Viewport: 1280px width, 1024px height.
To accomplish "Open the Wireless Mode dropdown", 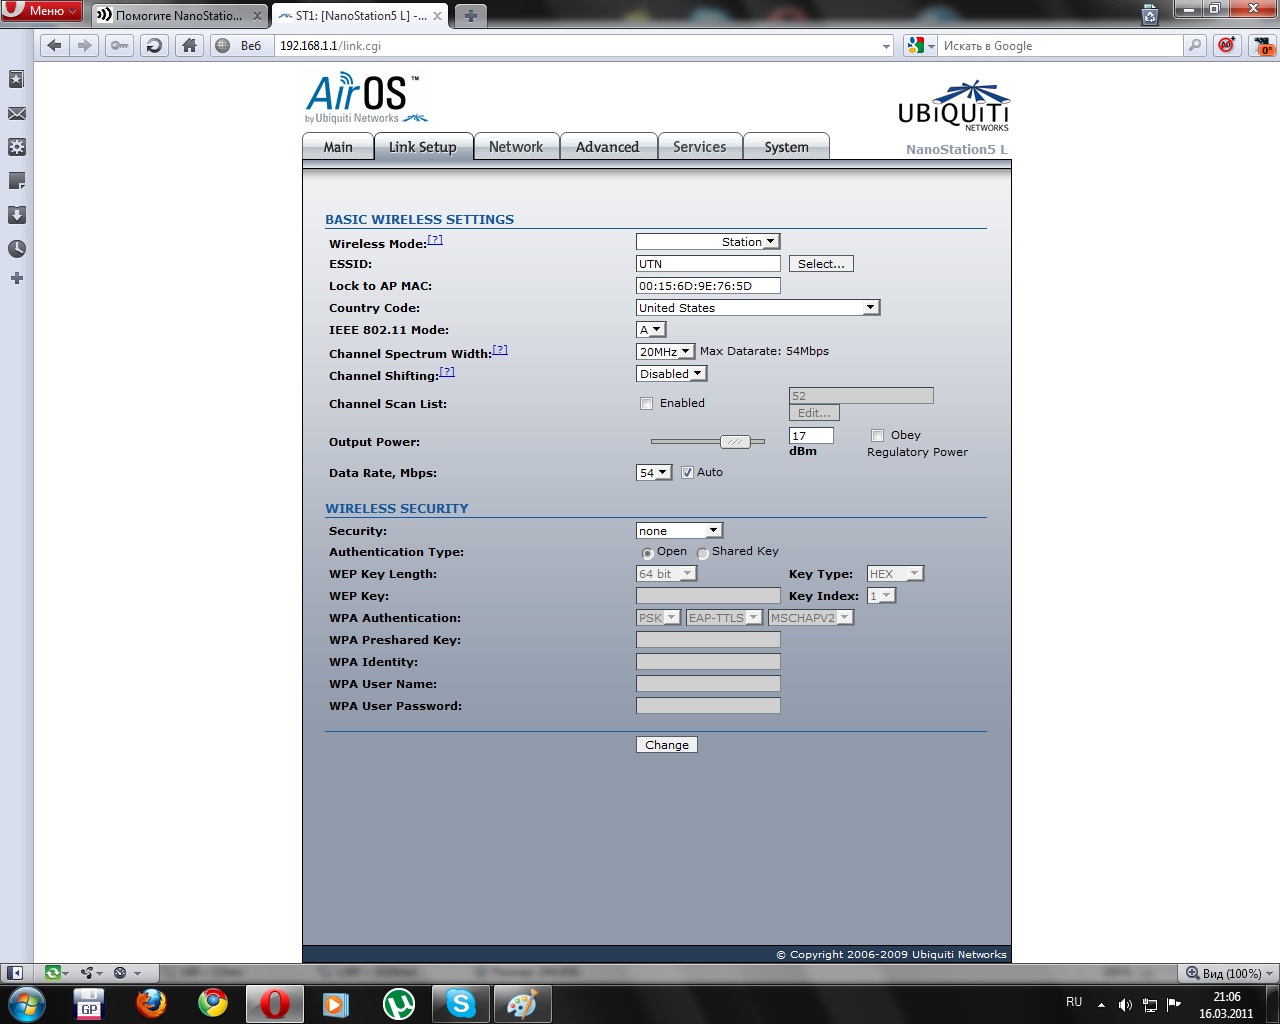I will 708,242.
